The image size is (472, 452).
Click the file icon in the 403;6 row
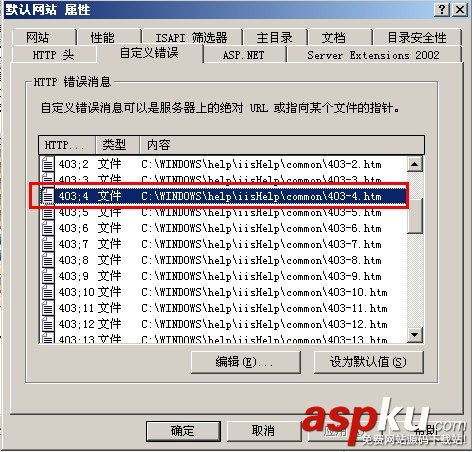(48, 228)
